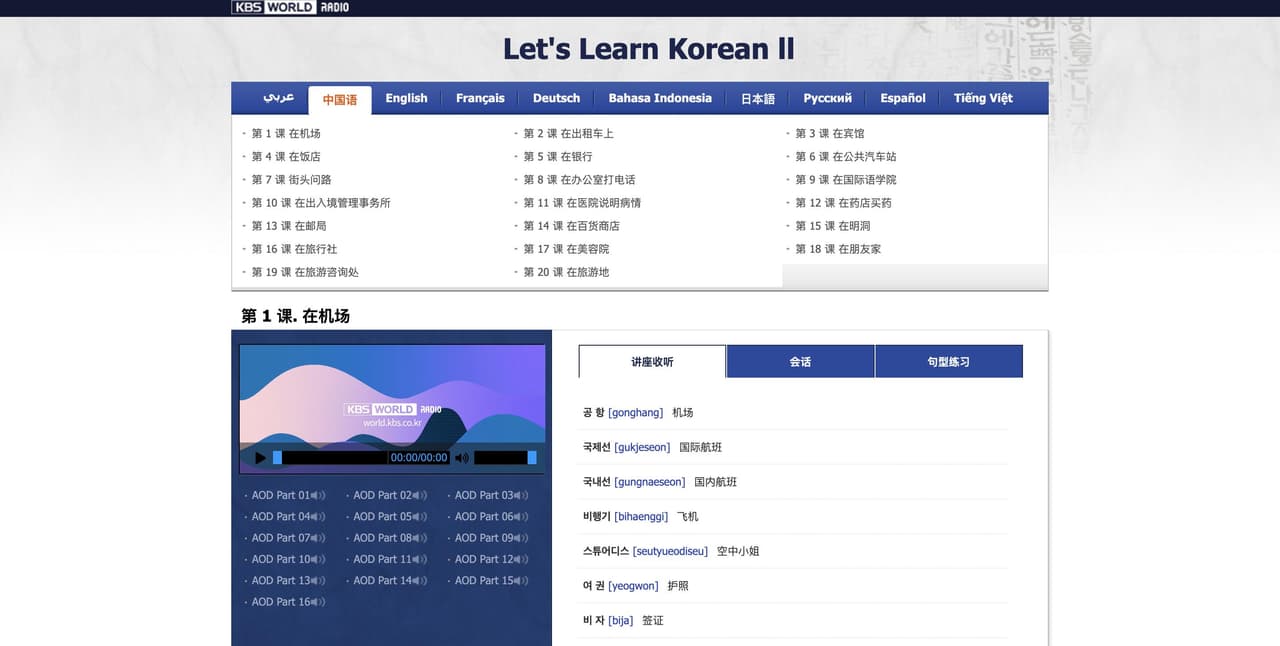Switch to the English language tab
The height and width of the screenshot is (646, 1280).
406,98
